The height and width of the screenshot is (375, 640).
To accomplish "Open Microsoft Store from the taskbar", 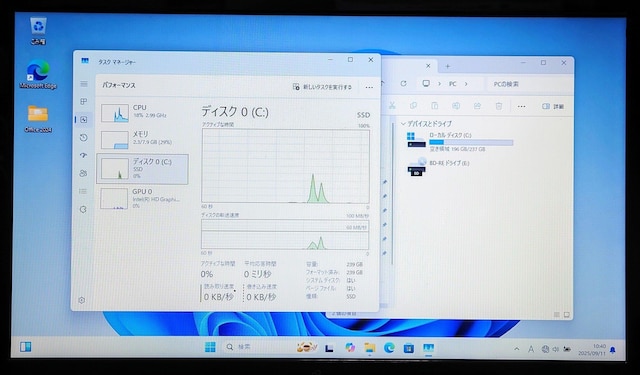I will point(409,348).
